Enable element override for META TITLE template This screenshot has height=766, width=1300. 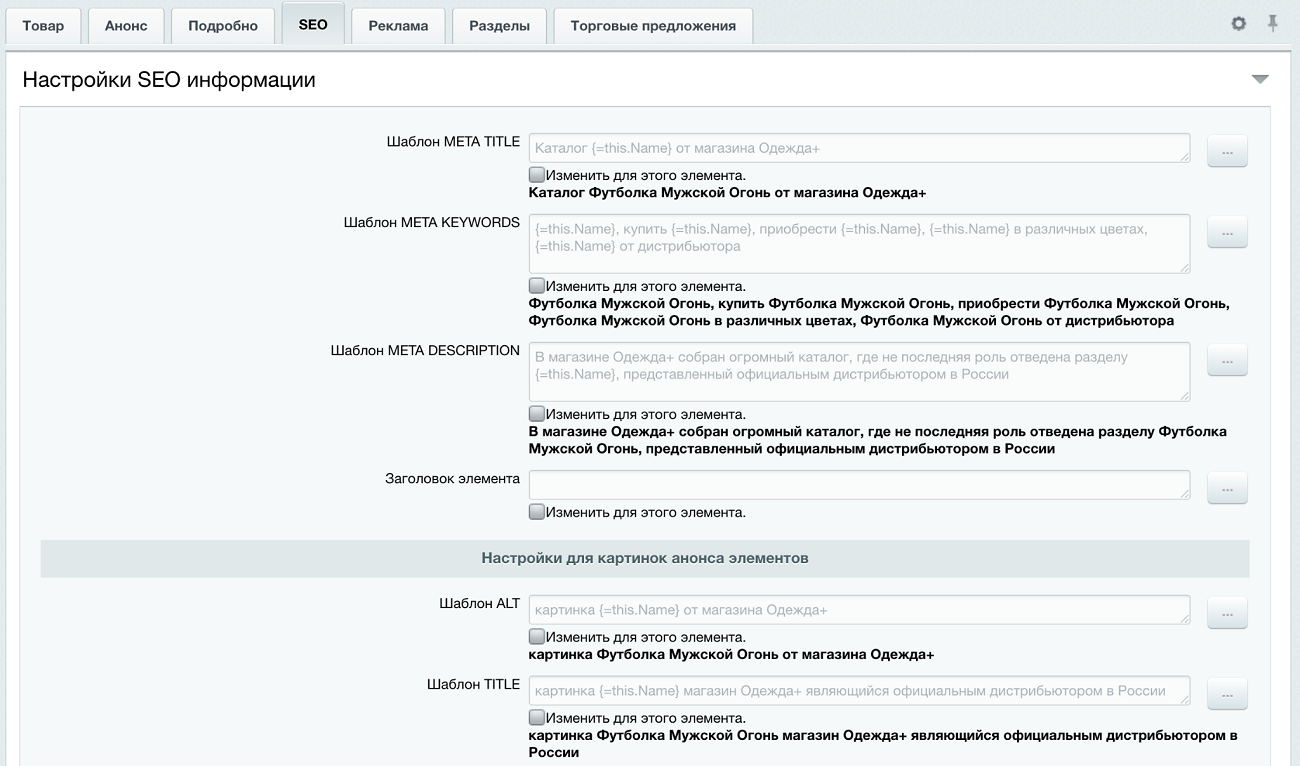pos(536,173)
